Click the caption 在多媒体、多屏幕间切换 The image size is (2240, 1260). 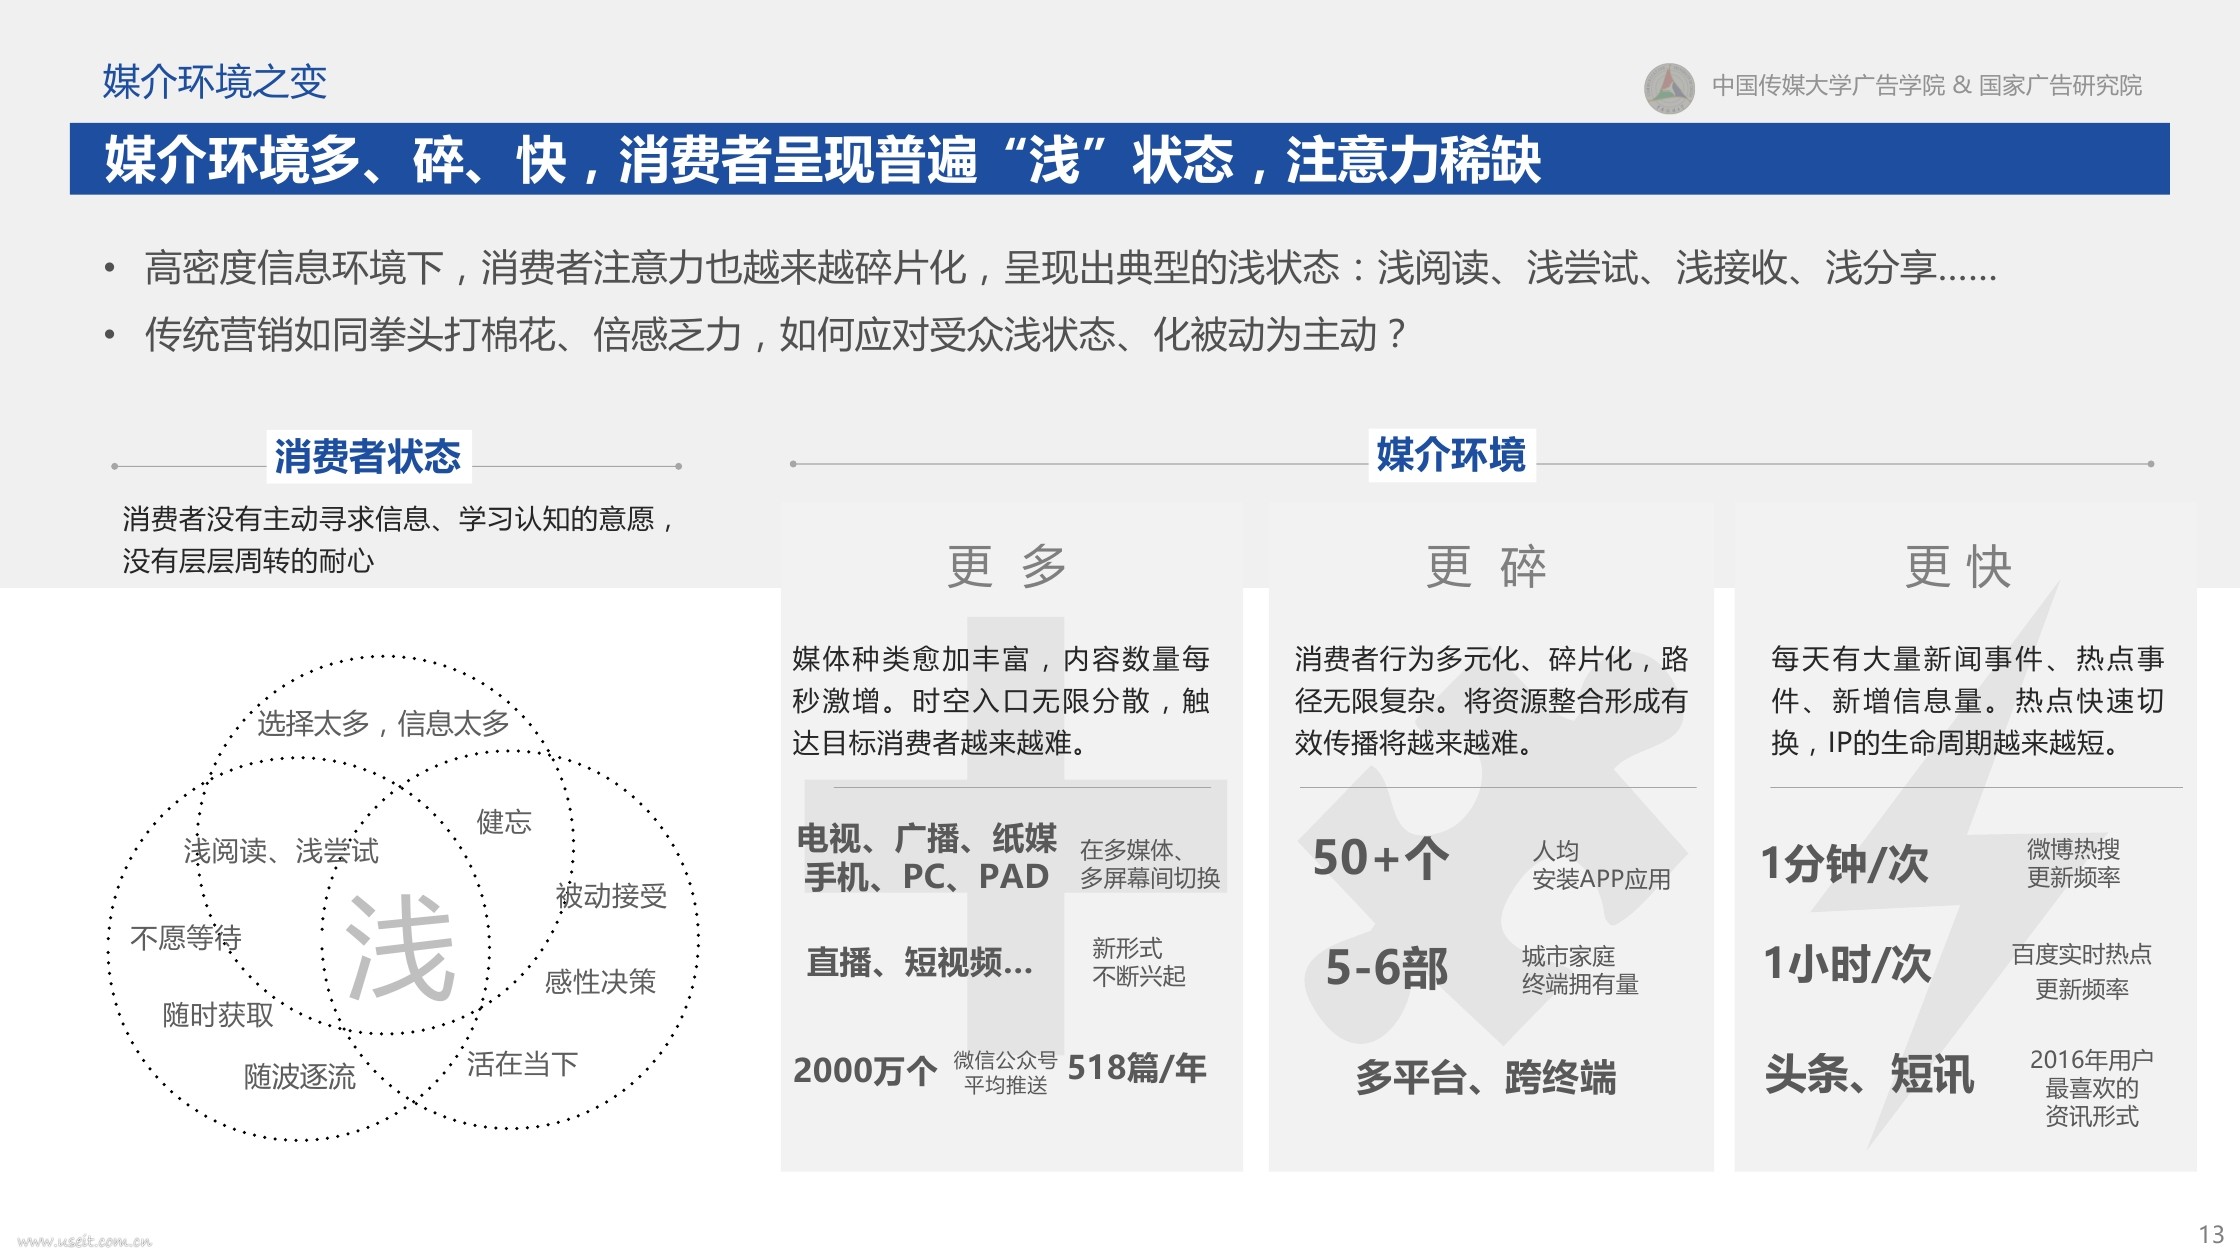click(x=1150, y=864)
